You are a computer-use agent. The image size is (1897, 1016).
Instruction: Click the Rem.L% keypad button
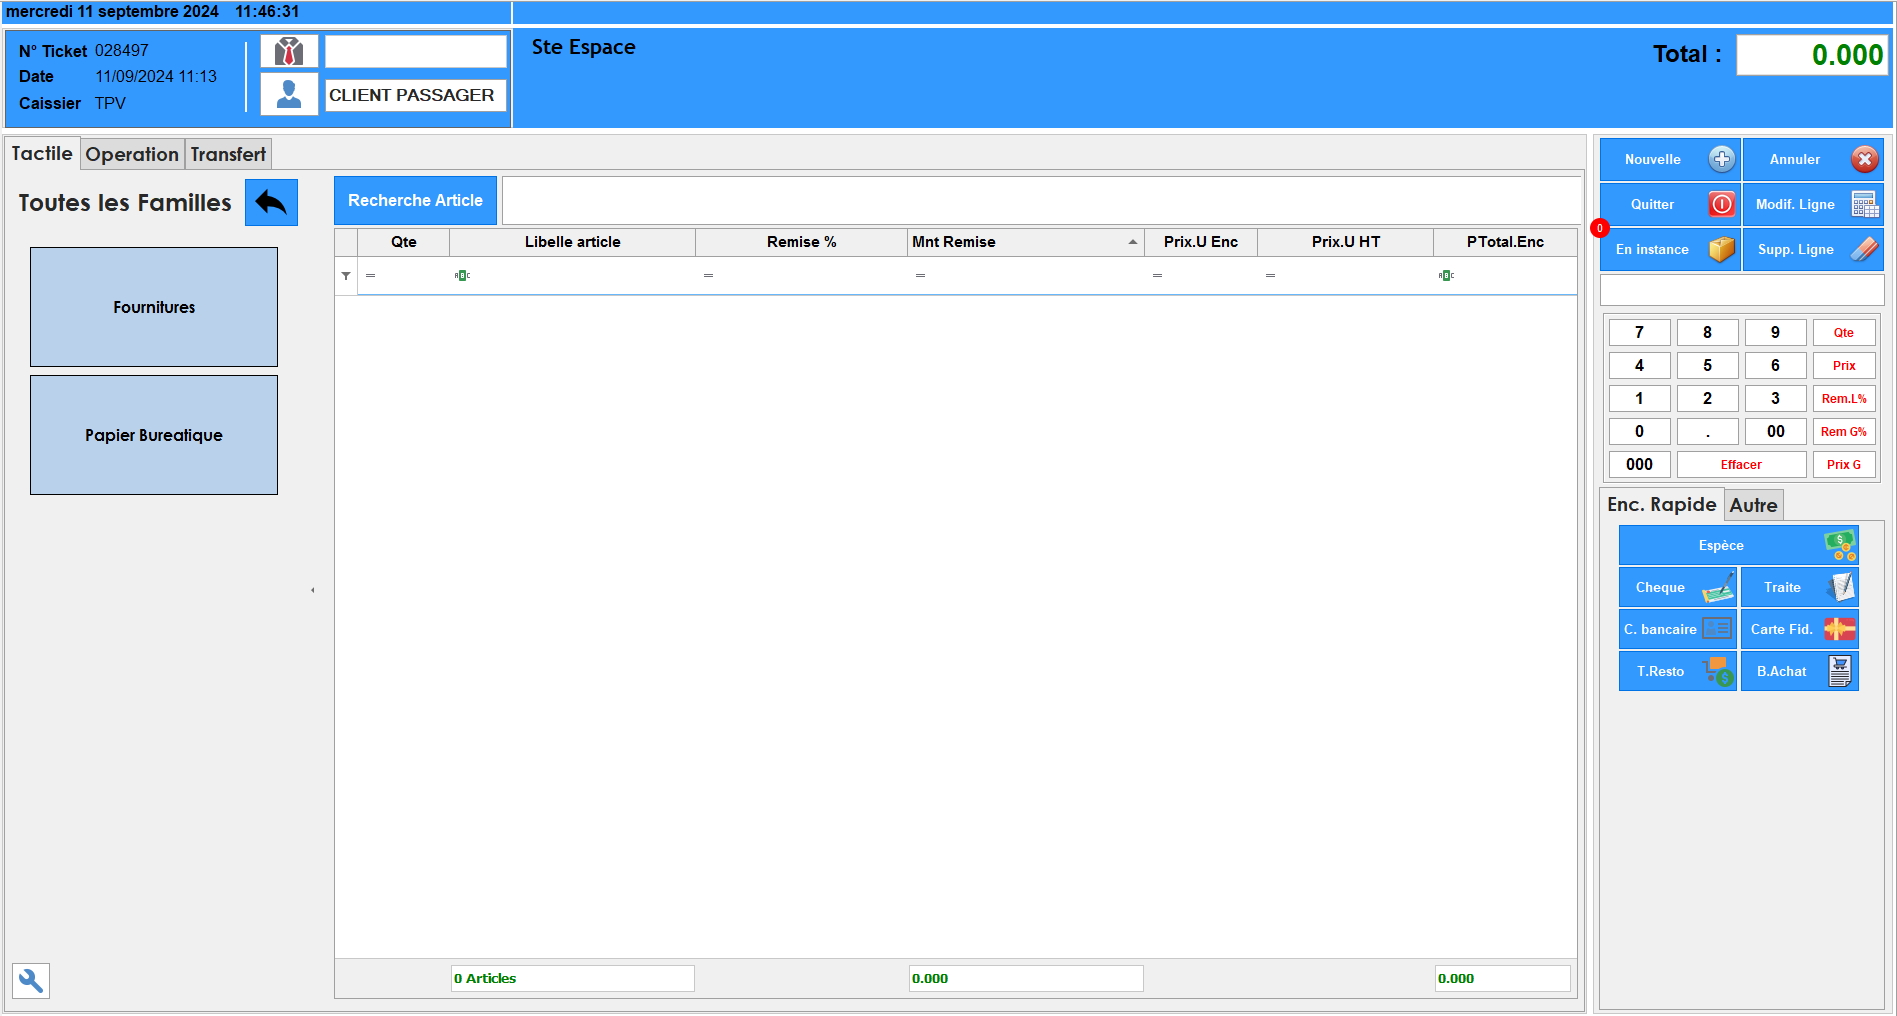click(x=1844, y=399)
